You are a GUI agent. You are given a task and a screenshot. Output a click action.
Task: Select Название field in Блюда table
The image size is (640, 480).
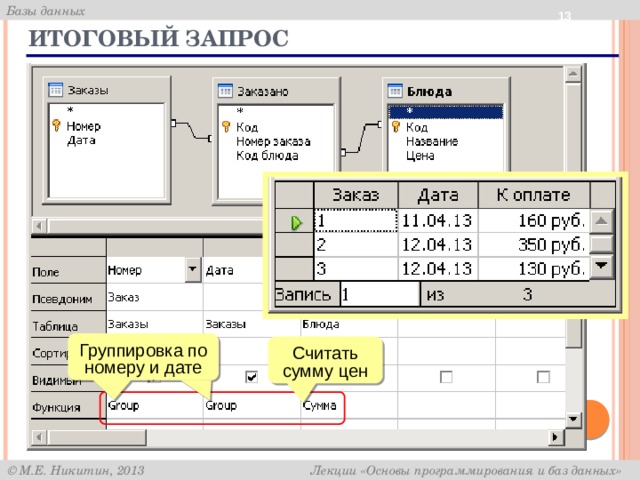pos(432,142)
